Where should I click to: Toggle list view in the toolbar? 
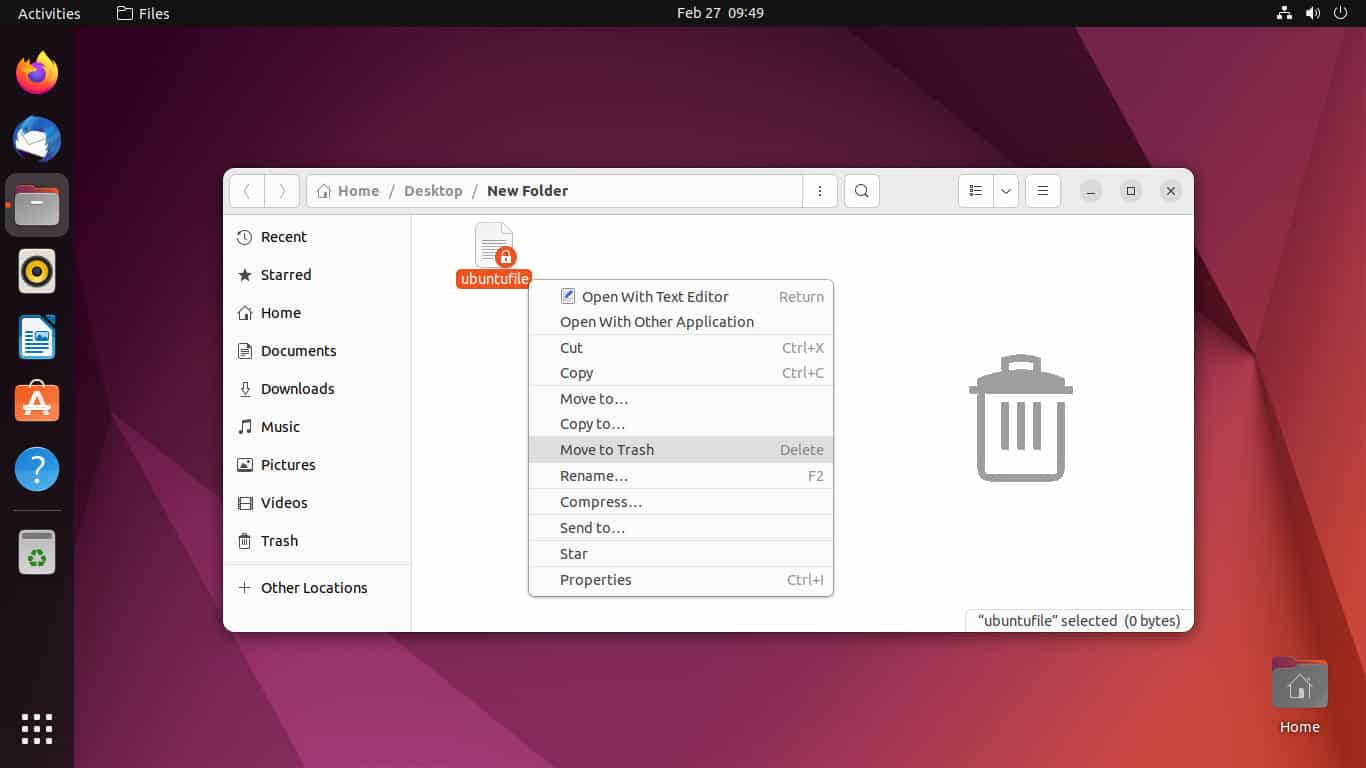click(975, 190)
